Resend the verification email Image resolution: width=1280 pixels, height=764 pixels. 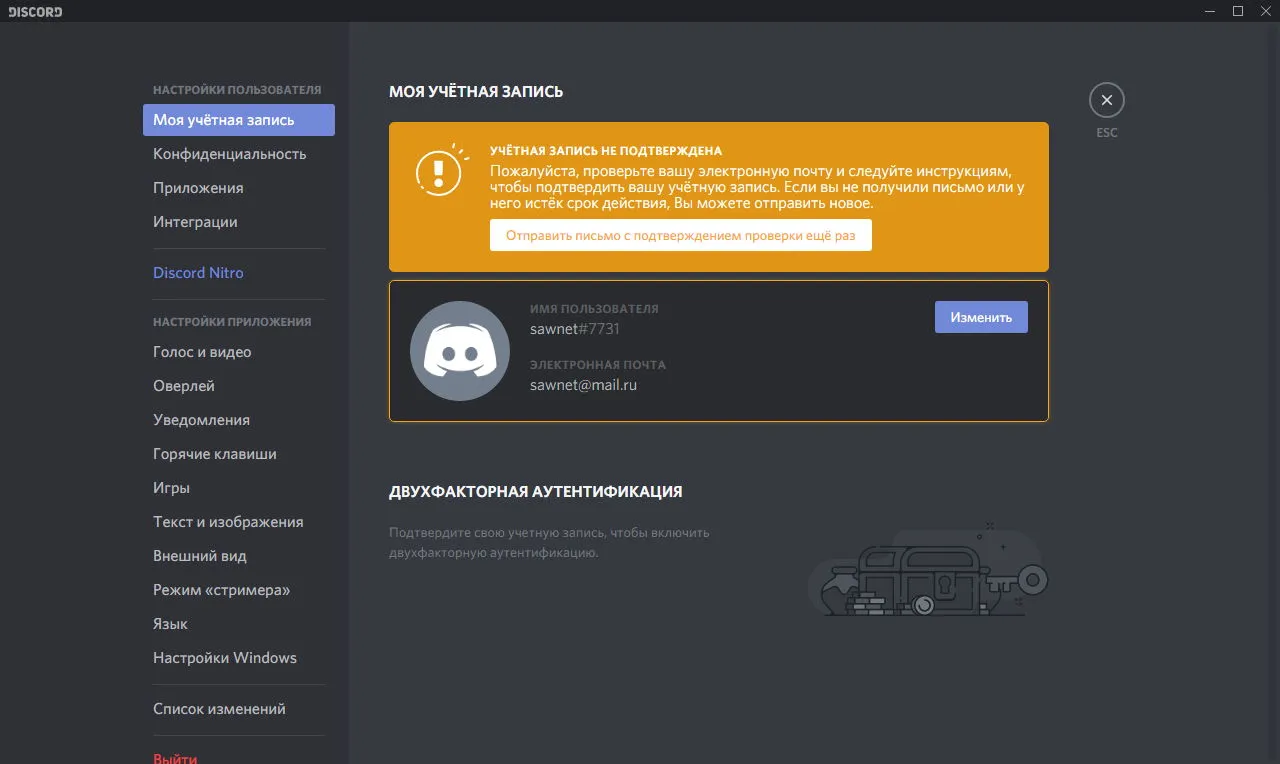tap(680, 236)
